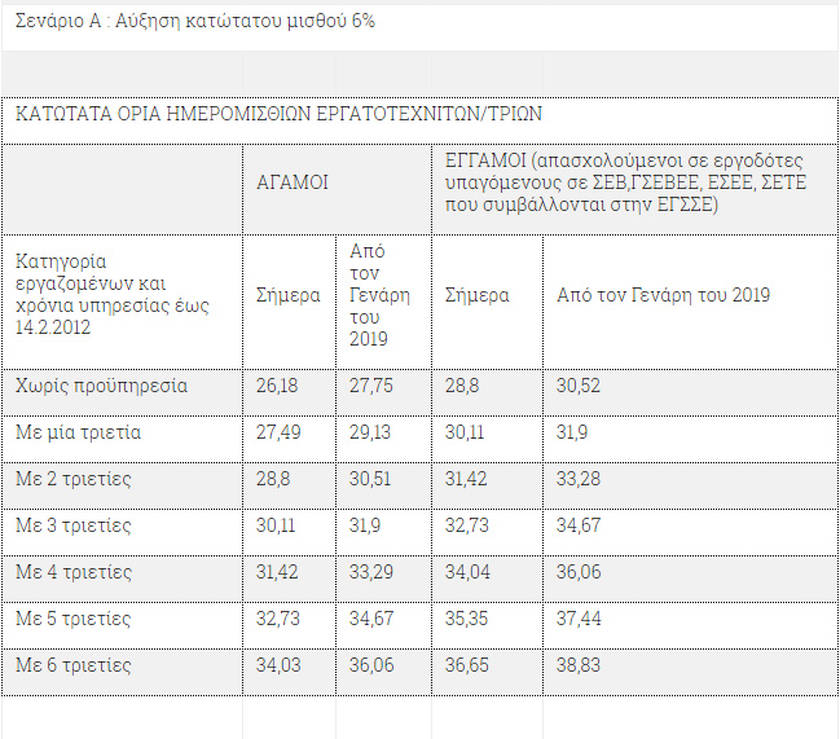The width and height of the screenshot is (840, 739).
Task: Select the 'Με 4 τριετίες' row label
Action: [73, 572]
